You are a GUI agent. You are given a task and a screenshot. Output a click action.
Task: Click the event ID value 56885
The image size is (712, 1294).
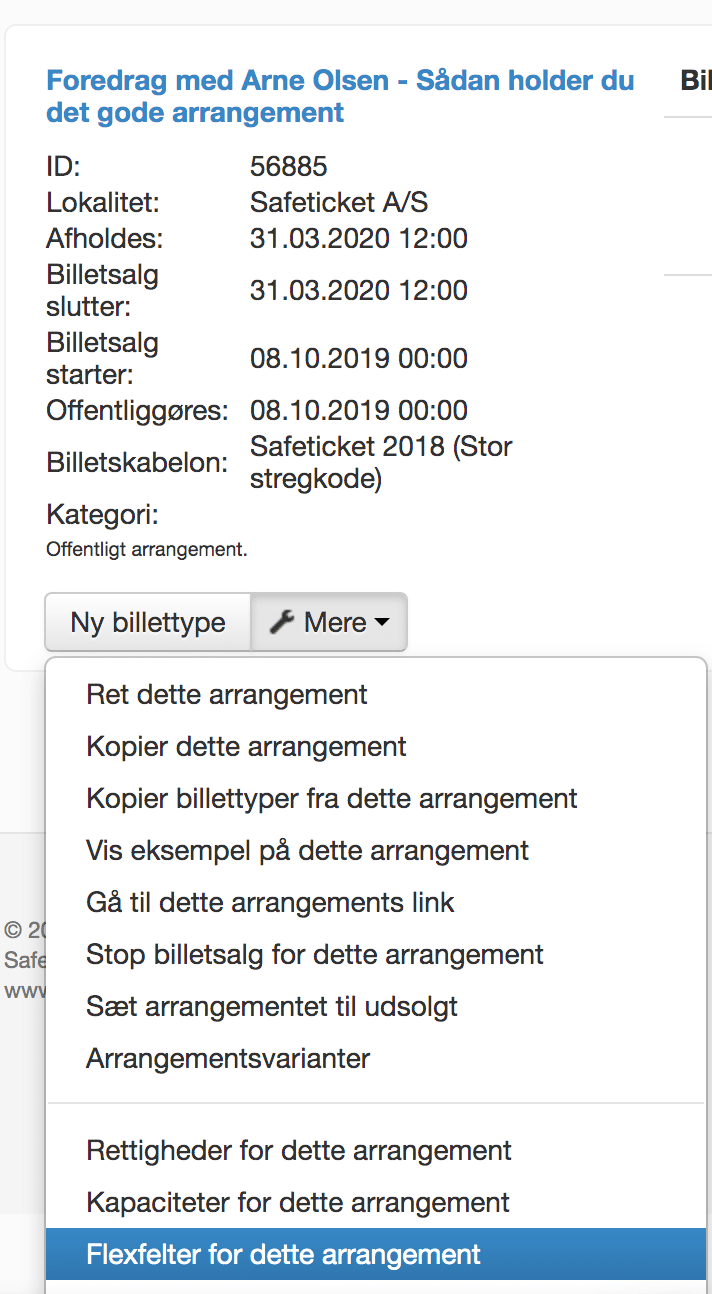[x=289, y=166]
